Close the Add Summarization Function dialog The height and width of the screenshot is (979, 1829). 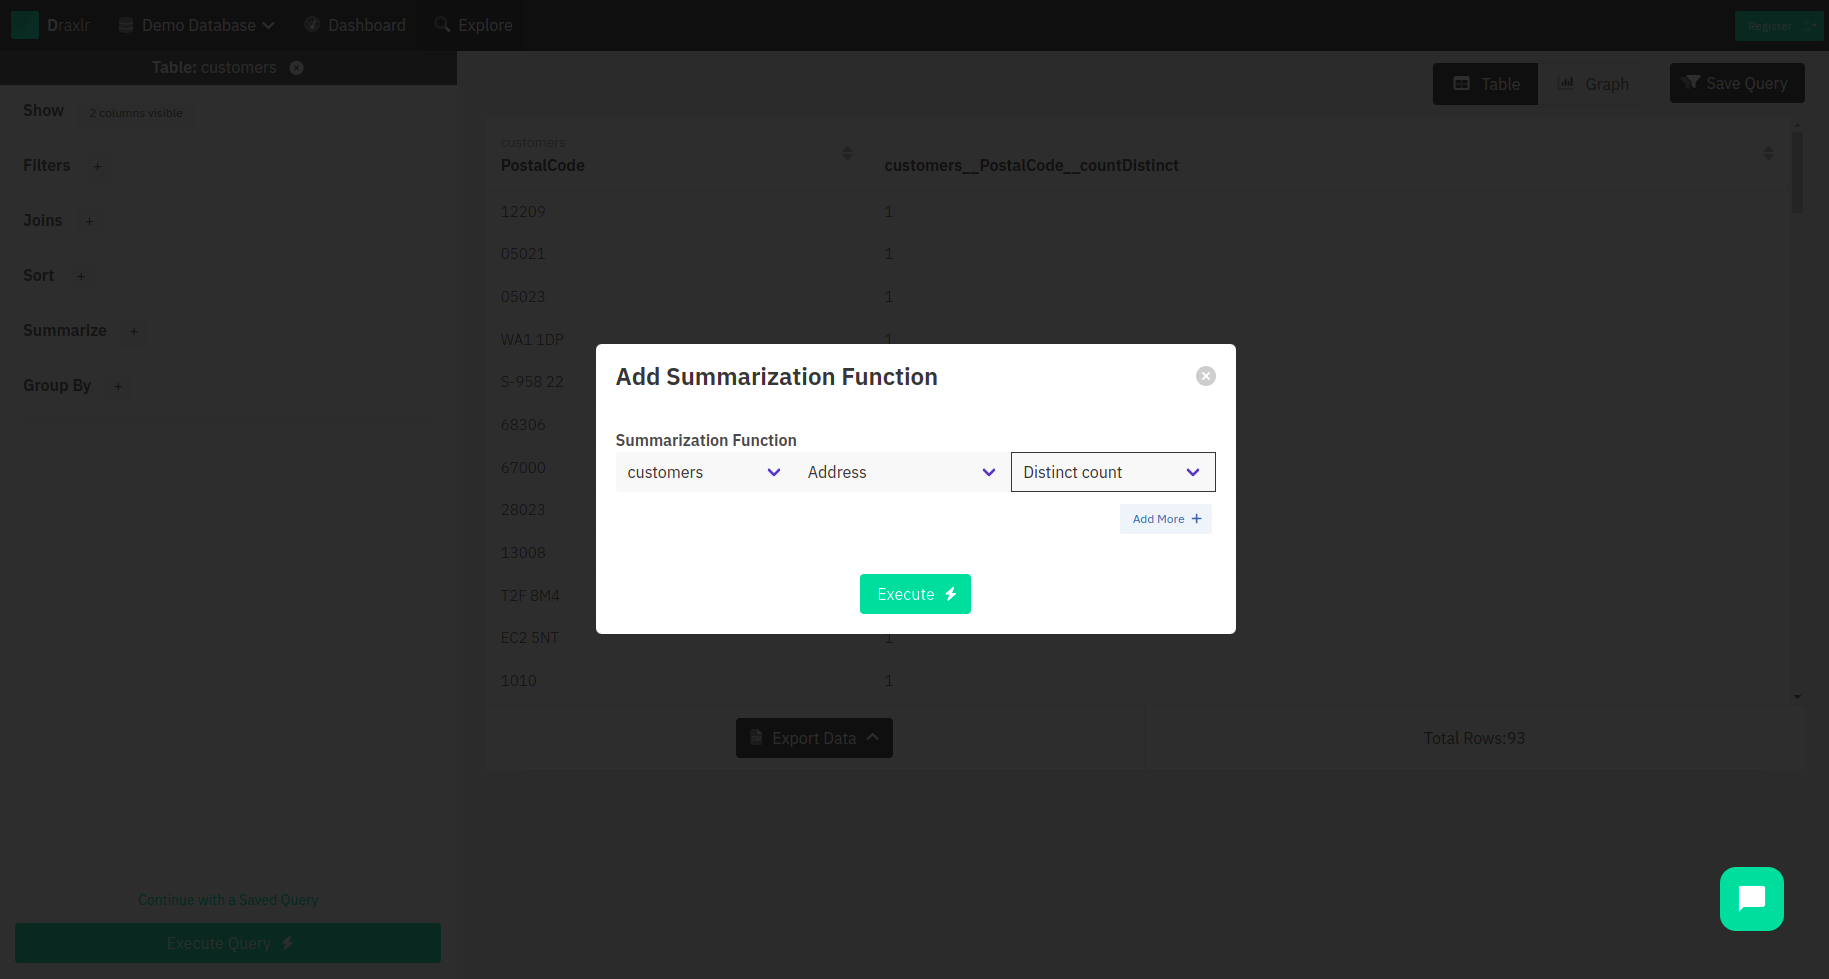(x=1205, y=376)
